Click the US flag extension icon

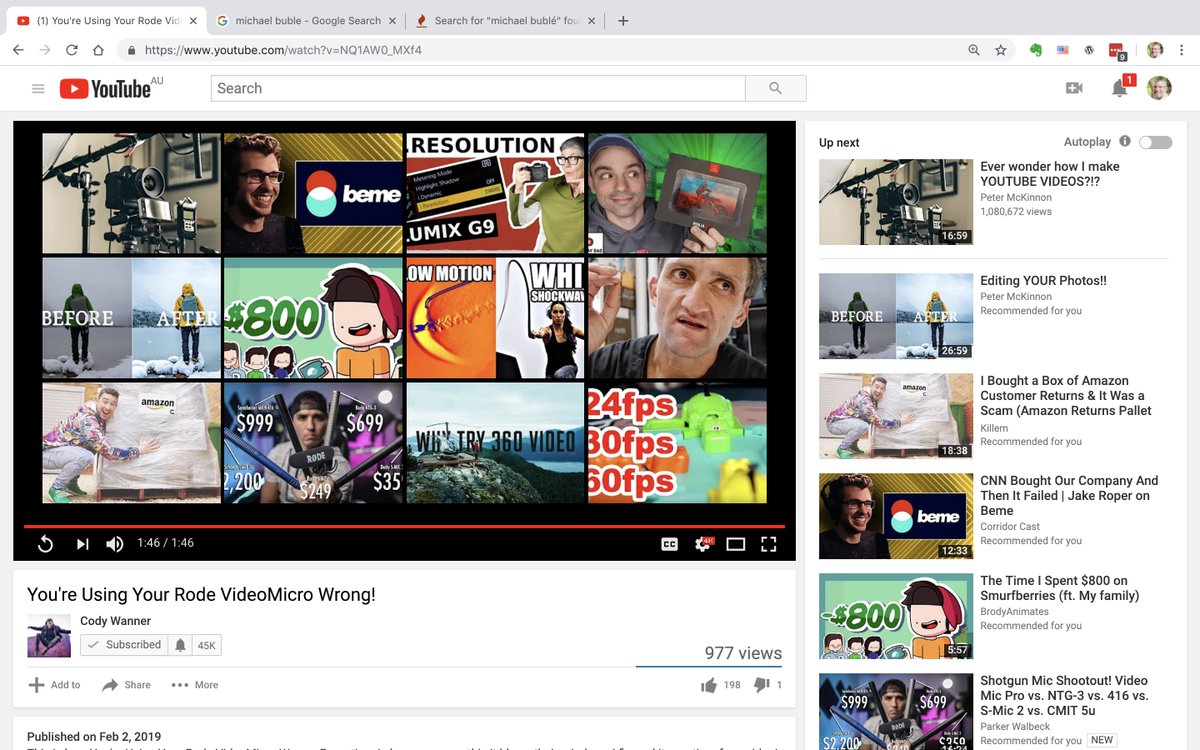[1063, 49]
